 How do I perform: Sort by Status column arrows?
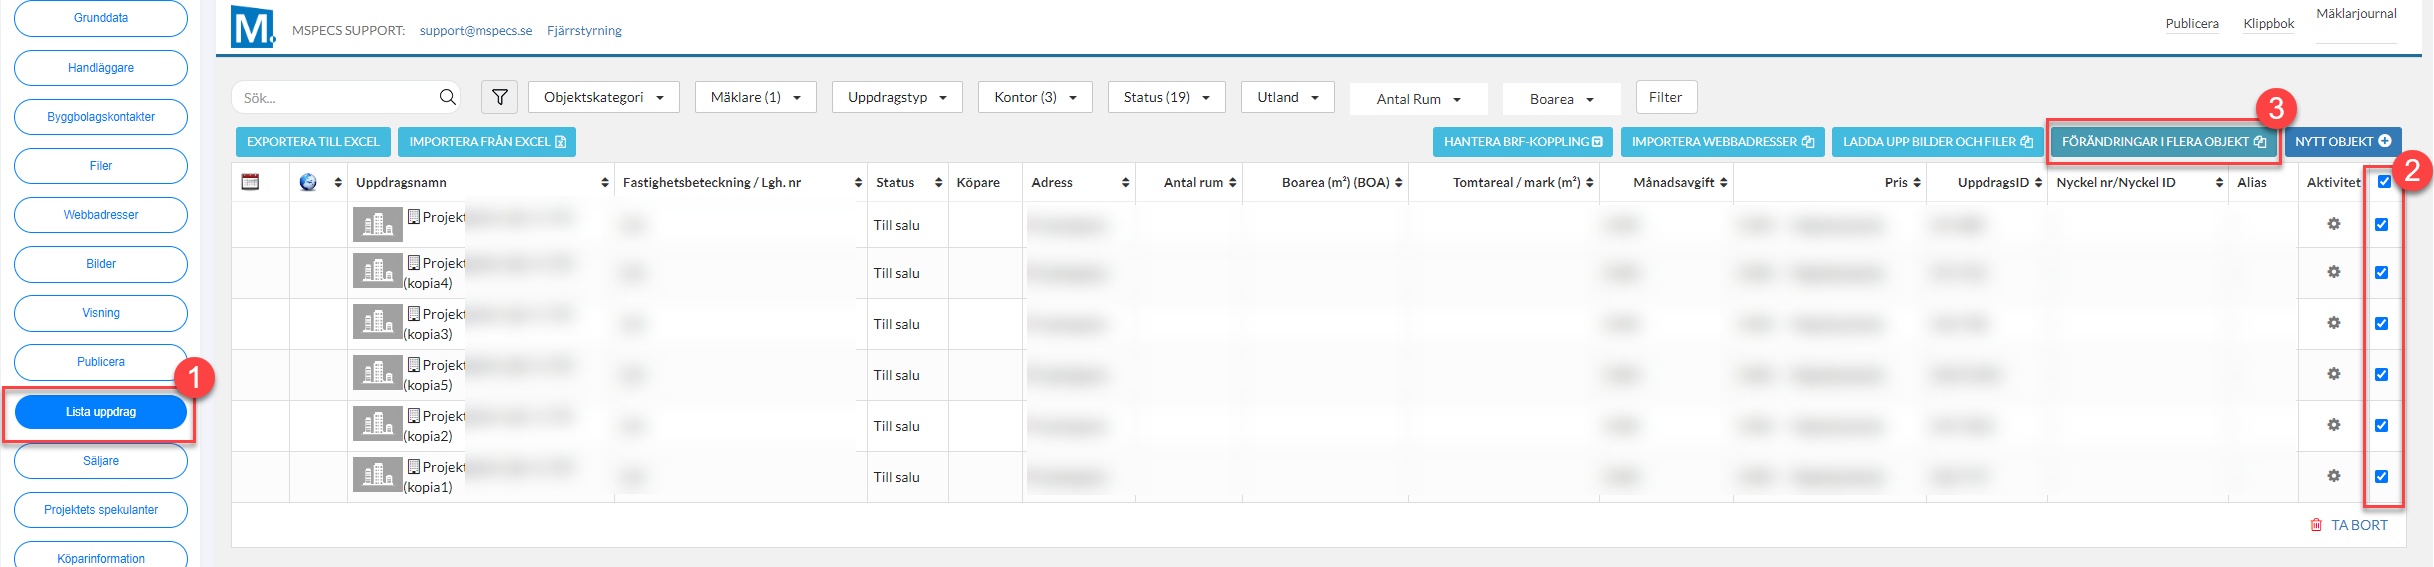[938, 183]
